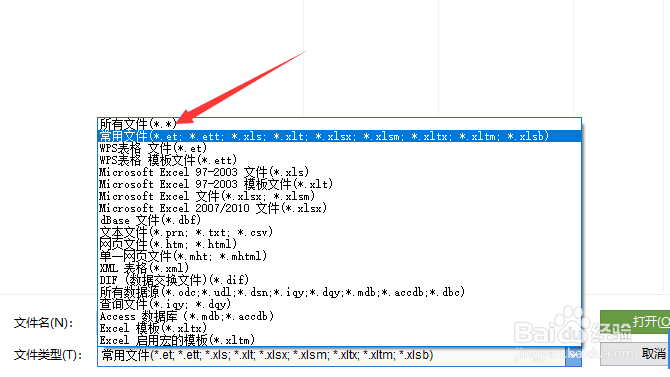Choose Microsoft Excel 2007/2010 文件(*.xlsx)
Screen dimensions: 670x377
[340, 208]
